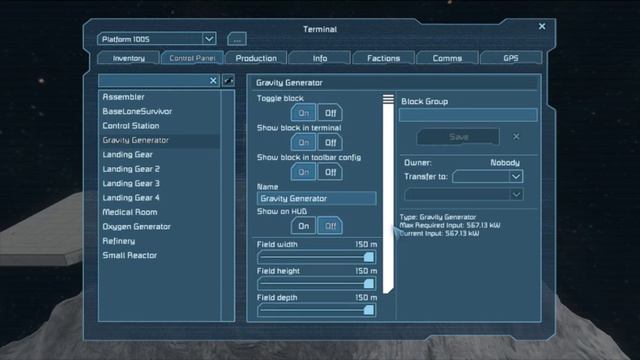Viewport: 640px width, 360px height.
Task: Set Show block in terminal Off
Action: 330,142
